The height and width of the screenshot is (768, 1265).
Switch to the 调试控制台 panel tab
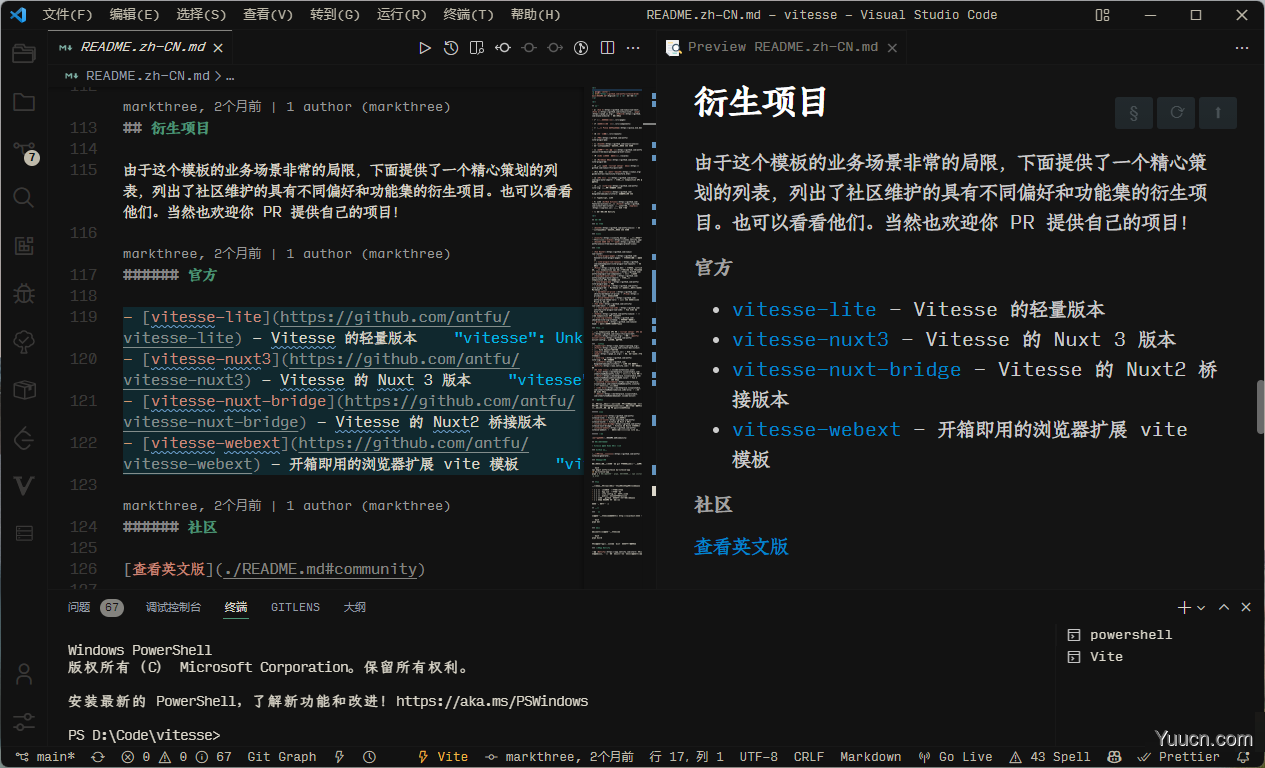coord(173,607)
